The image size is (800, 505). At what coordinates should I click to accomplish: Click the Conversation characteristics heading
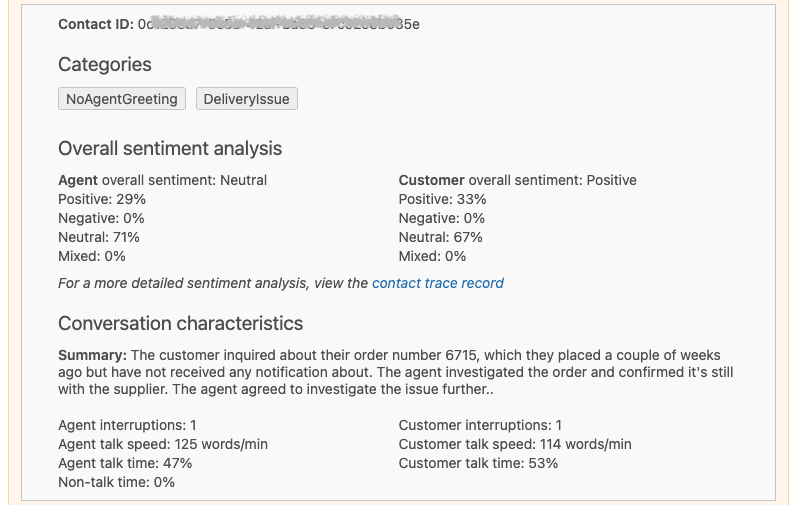click(x=180, y=323)
